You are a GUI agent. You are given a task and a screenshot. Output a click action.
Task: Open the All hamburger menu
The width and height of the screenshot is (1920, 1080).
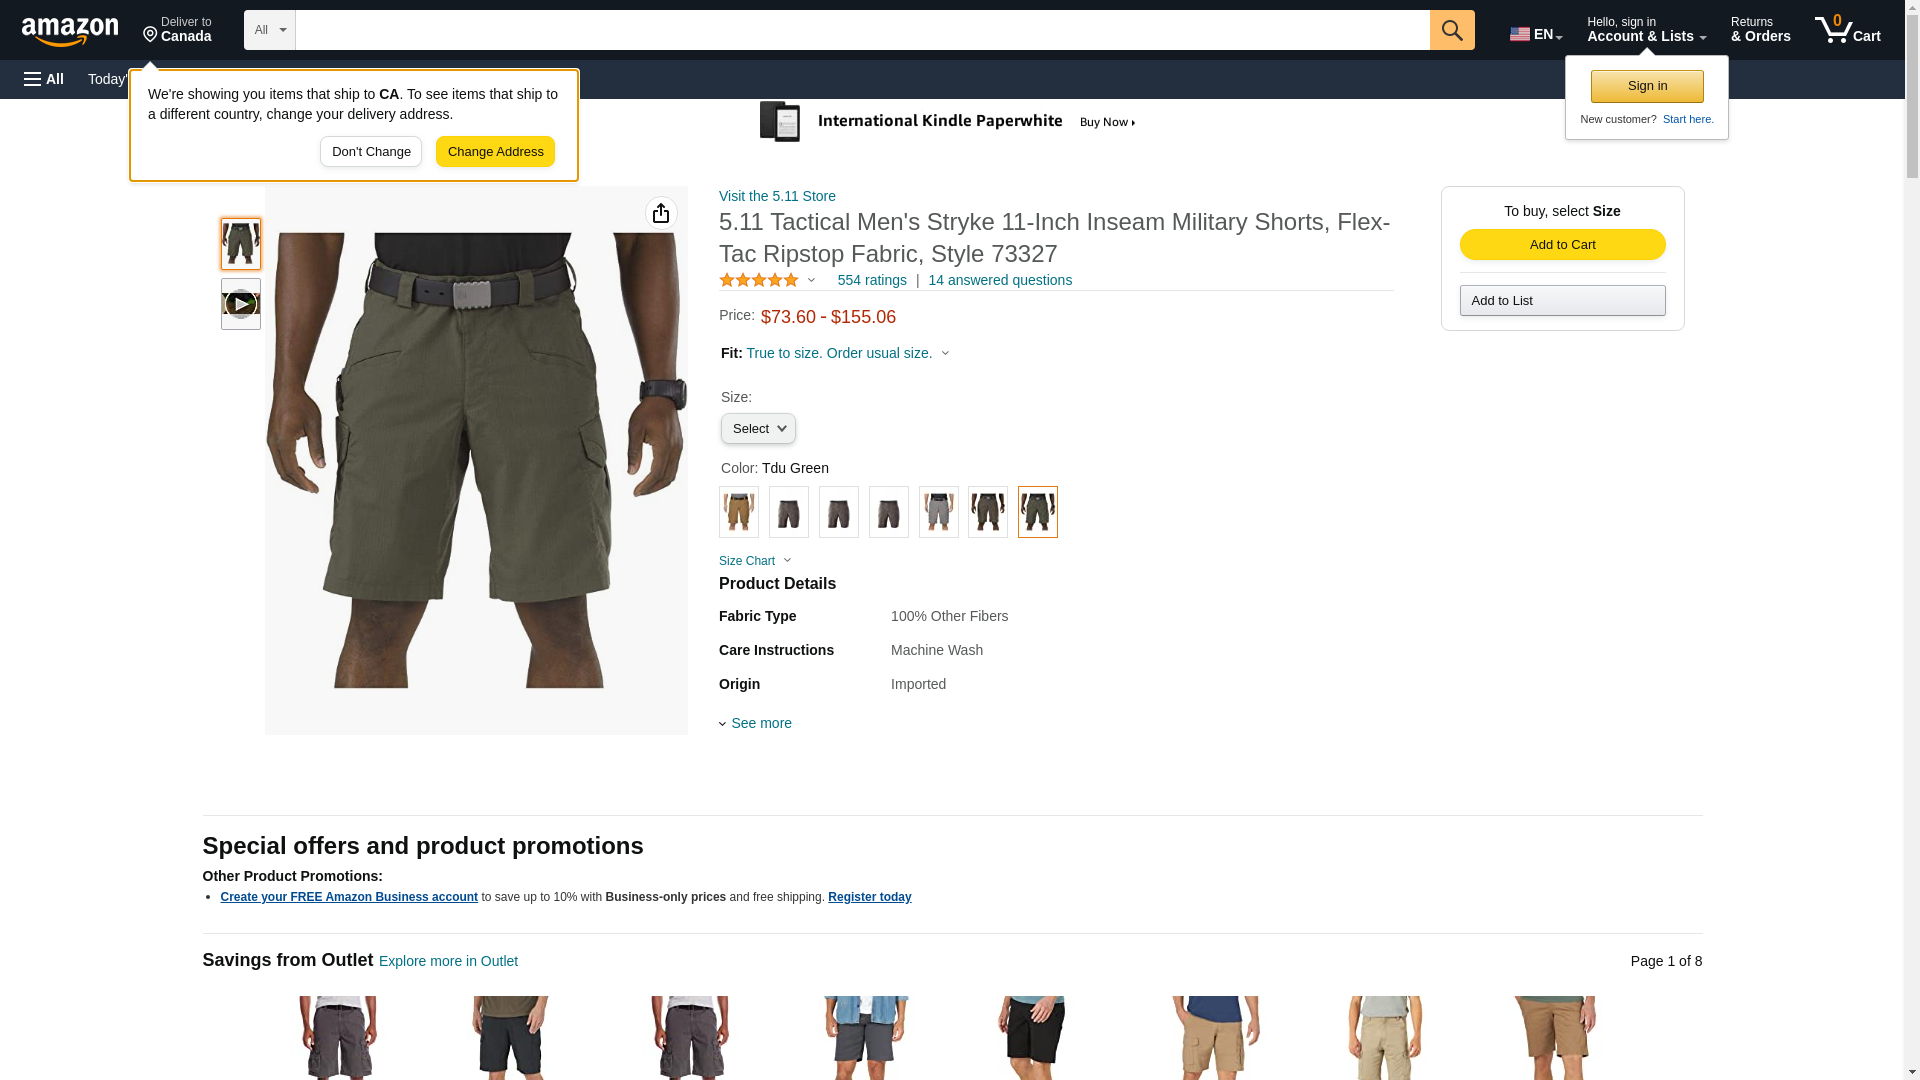click(44, 79)
